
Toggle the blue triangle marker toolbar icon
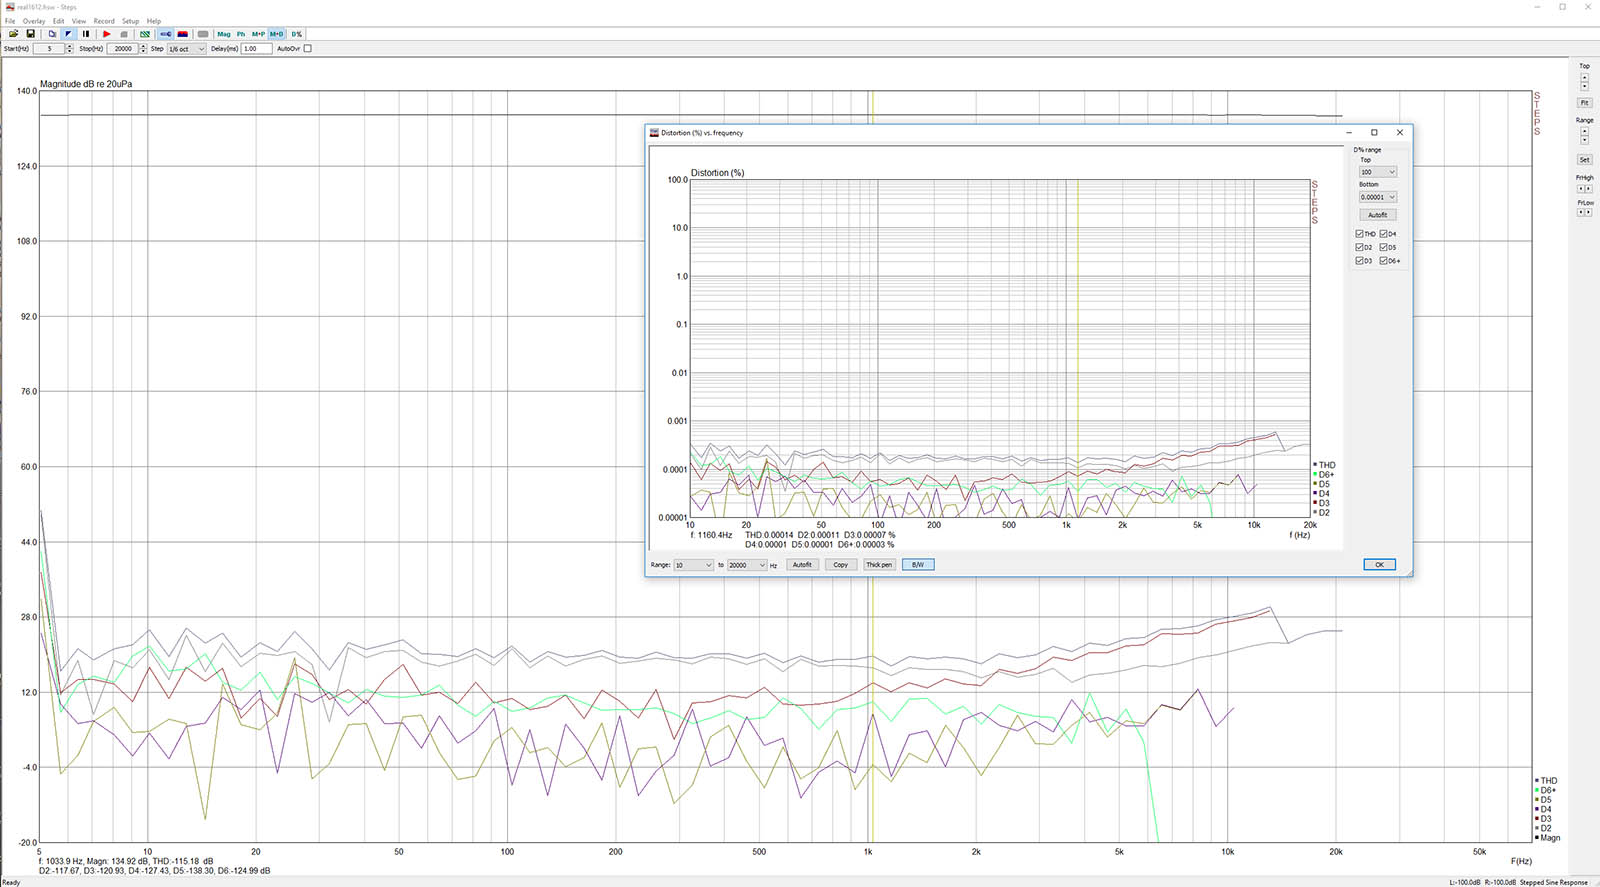(x=68, y=34)
